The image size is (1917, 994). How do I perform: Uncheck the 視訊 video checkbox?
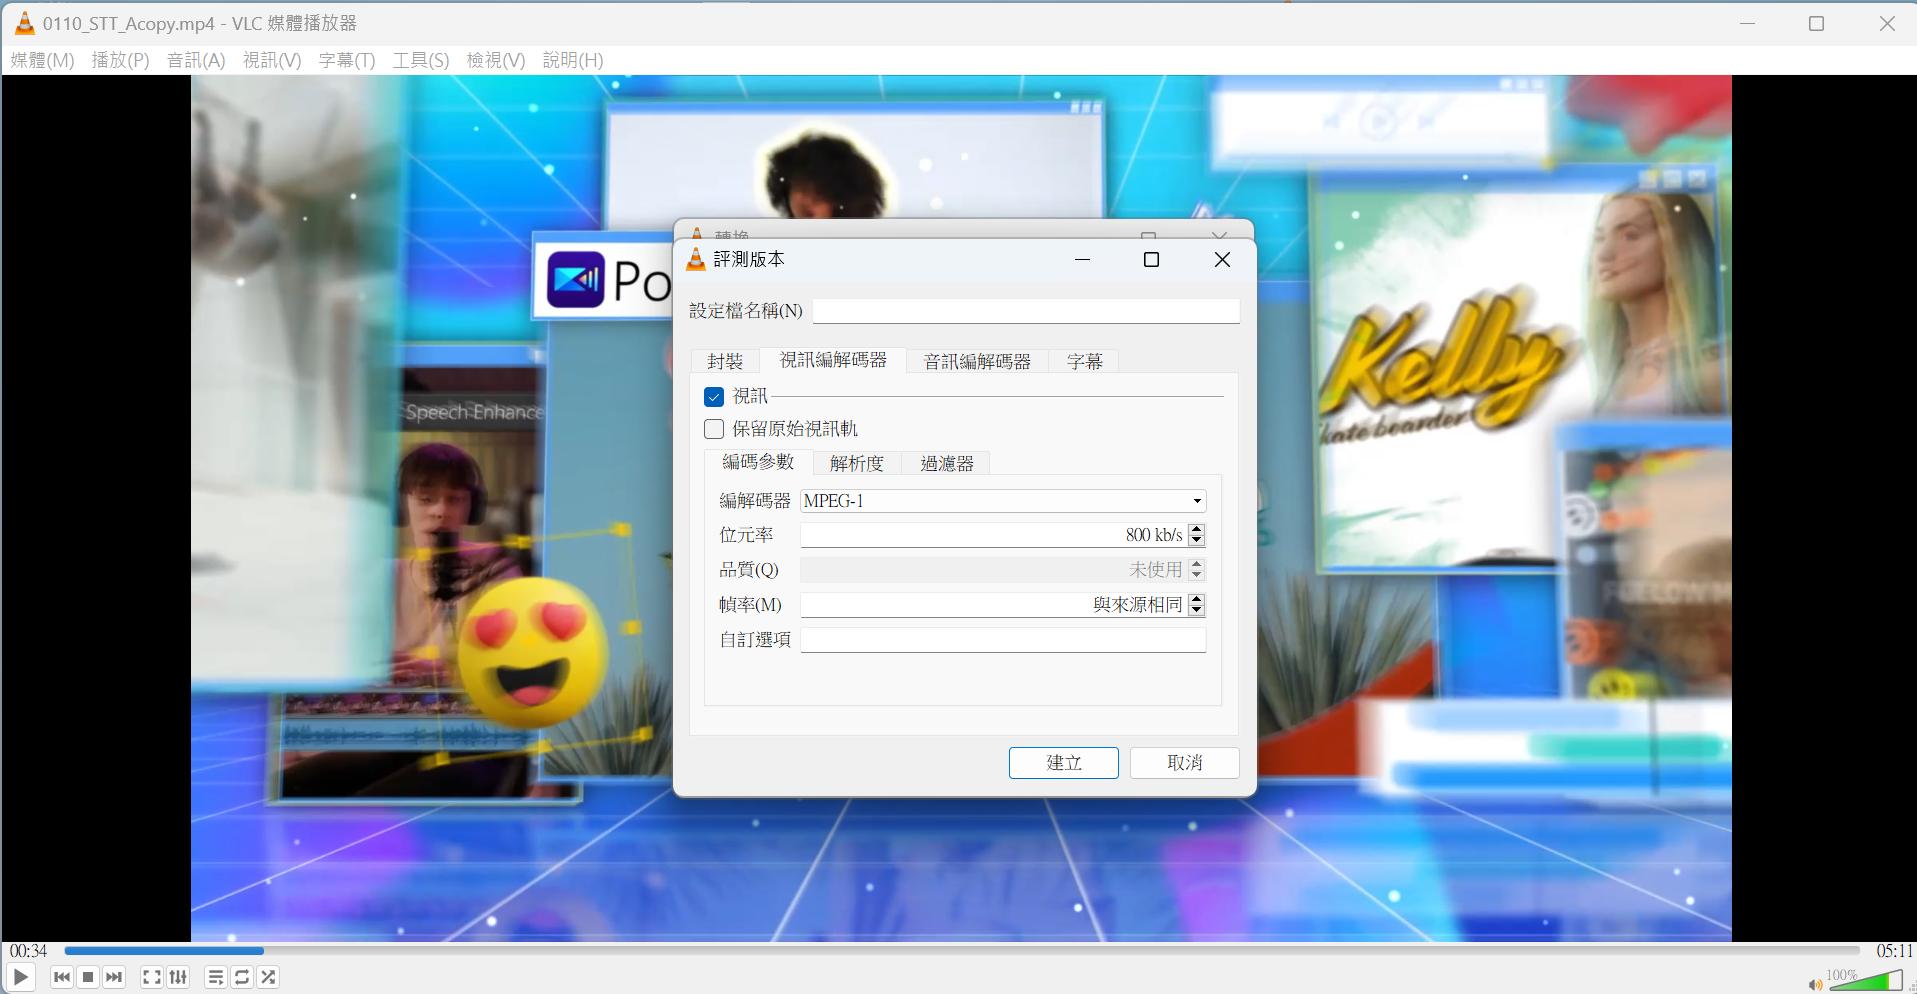713,396
